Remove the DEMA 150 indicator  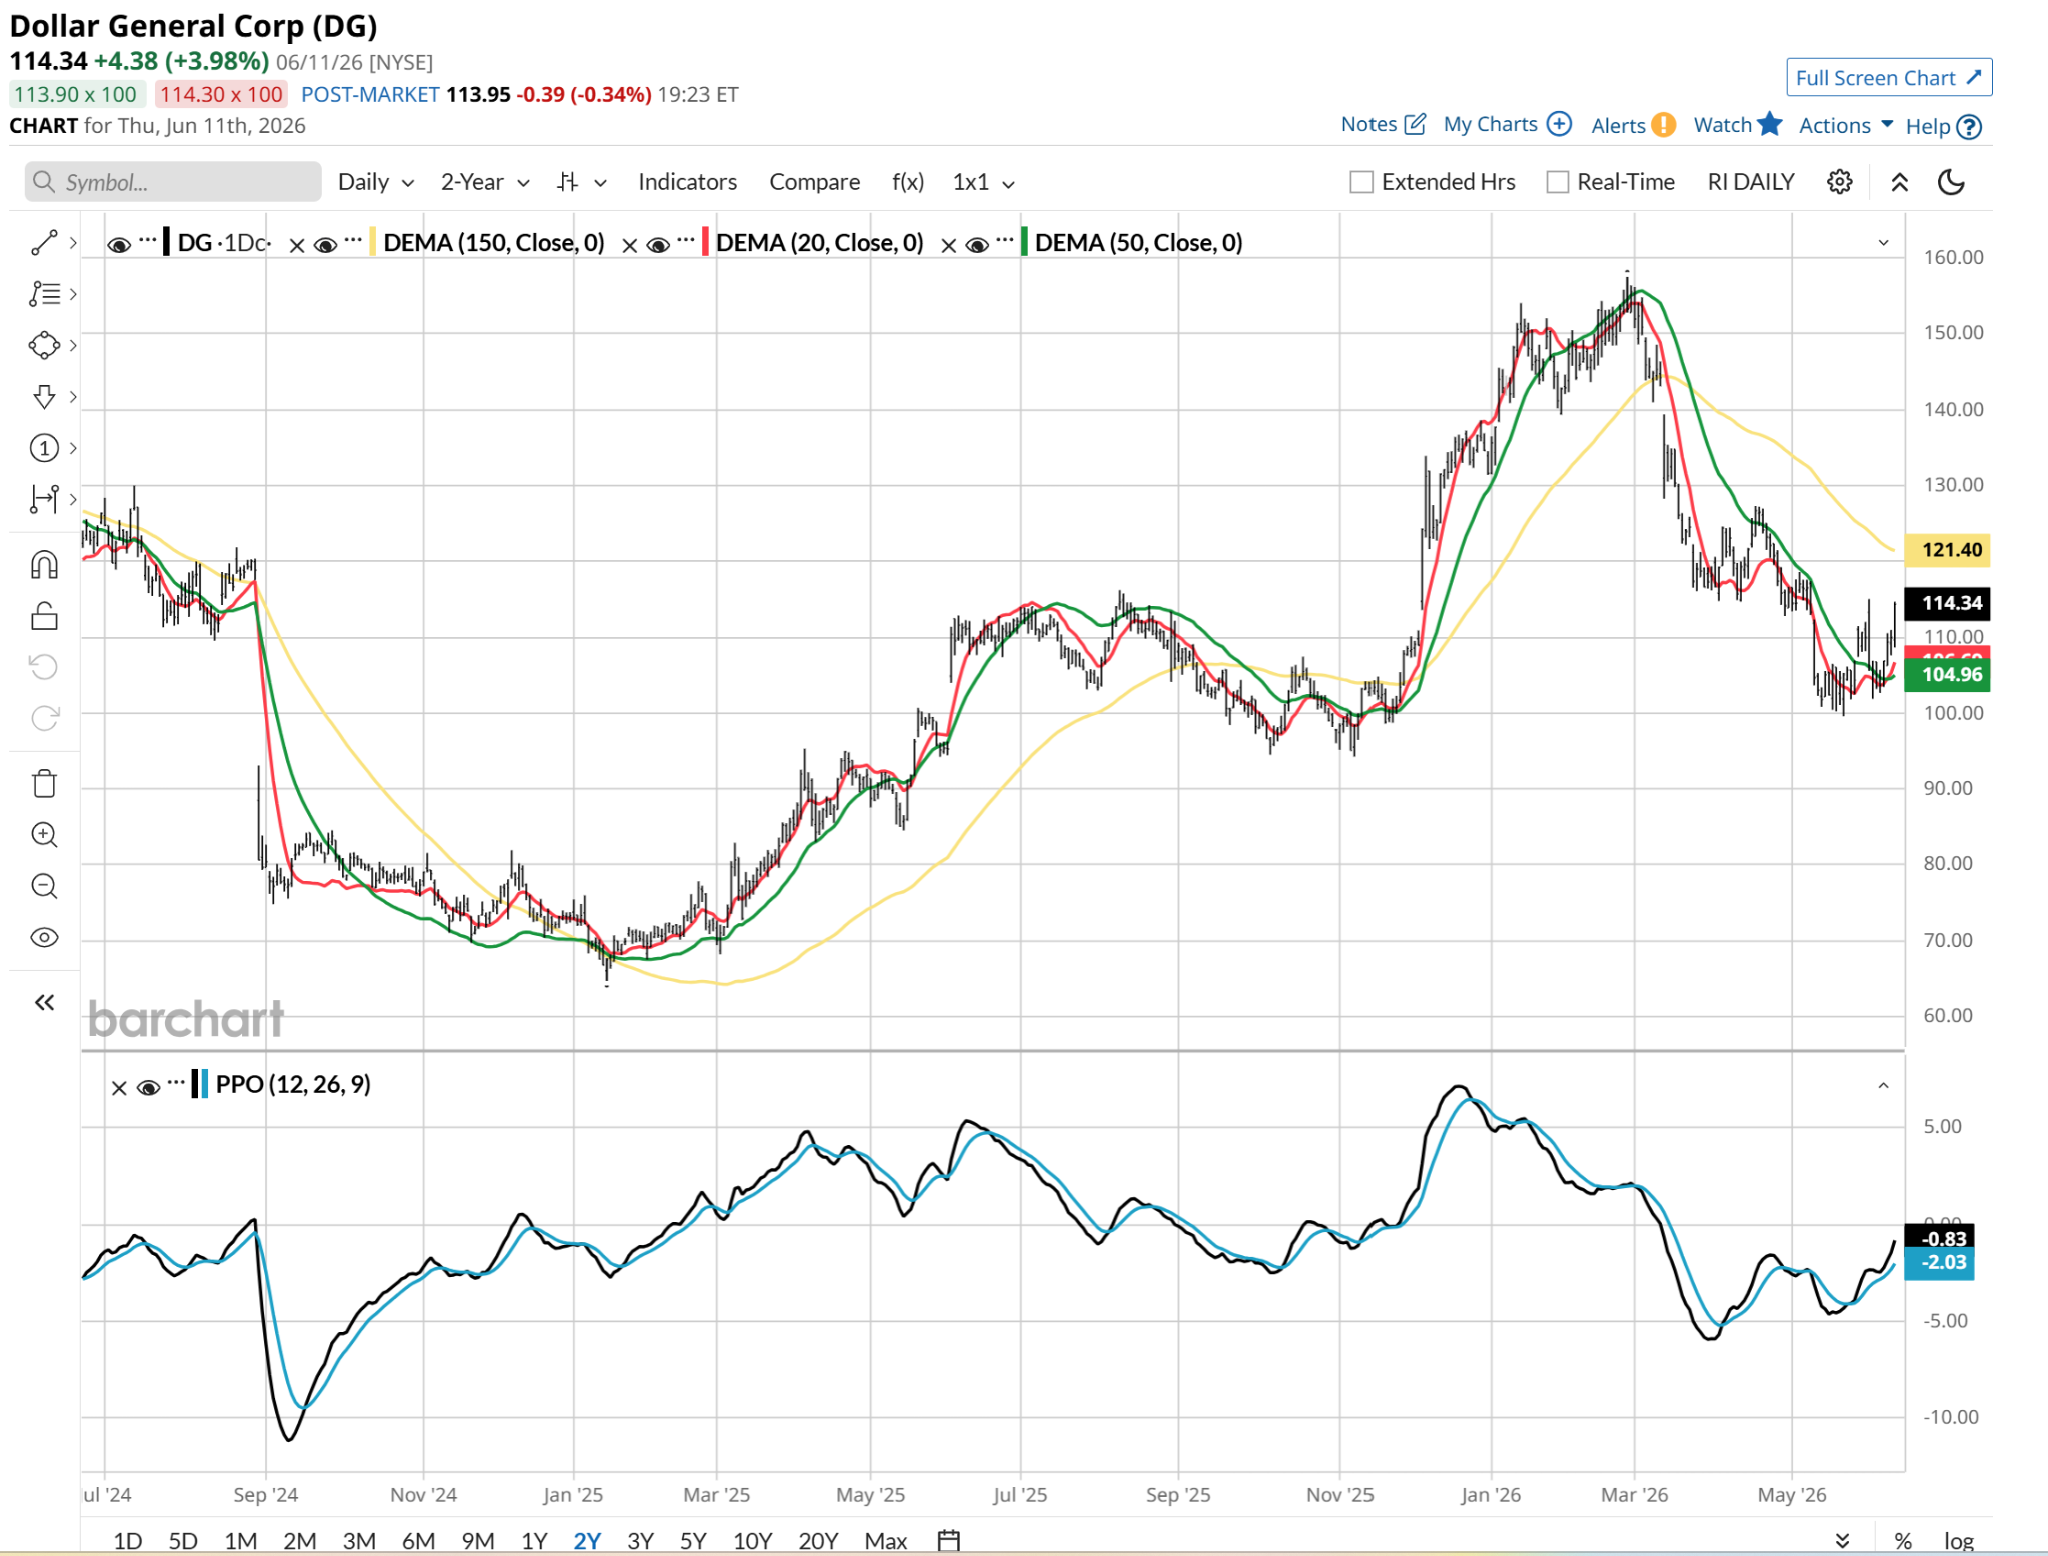[297, 245]
